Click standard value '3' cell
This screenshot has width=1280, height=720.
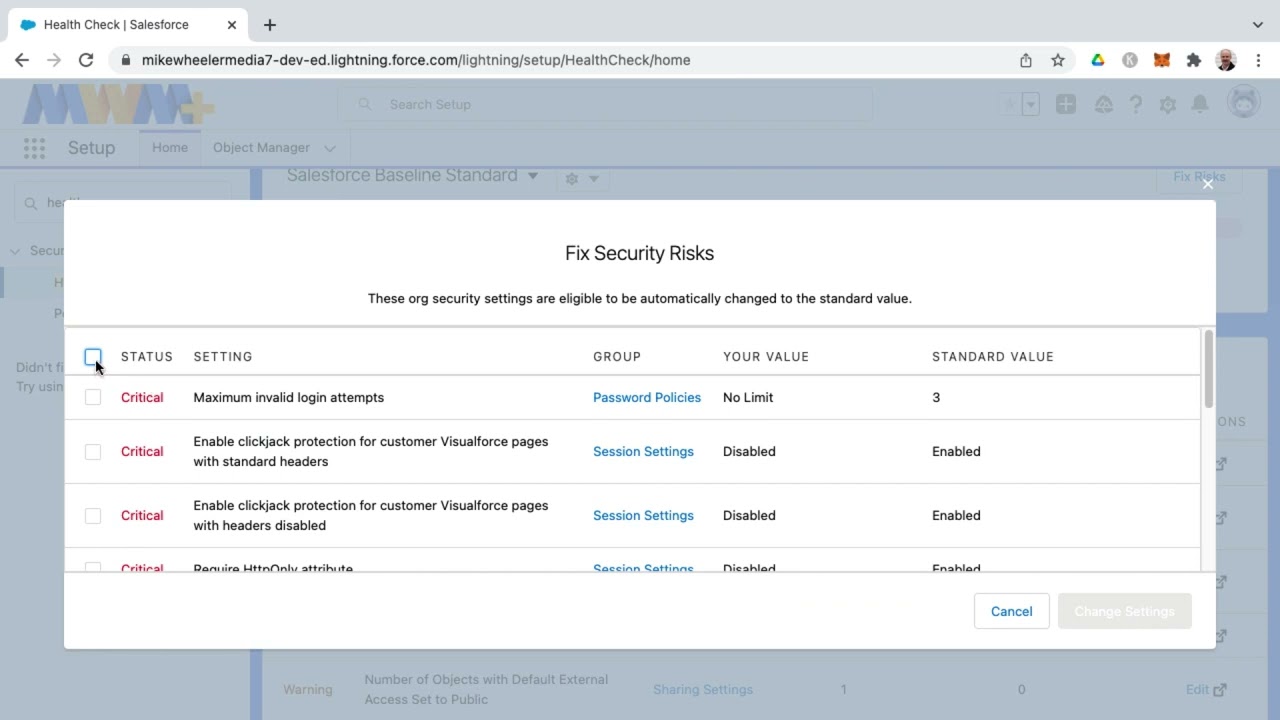coord(936,397)
